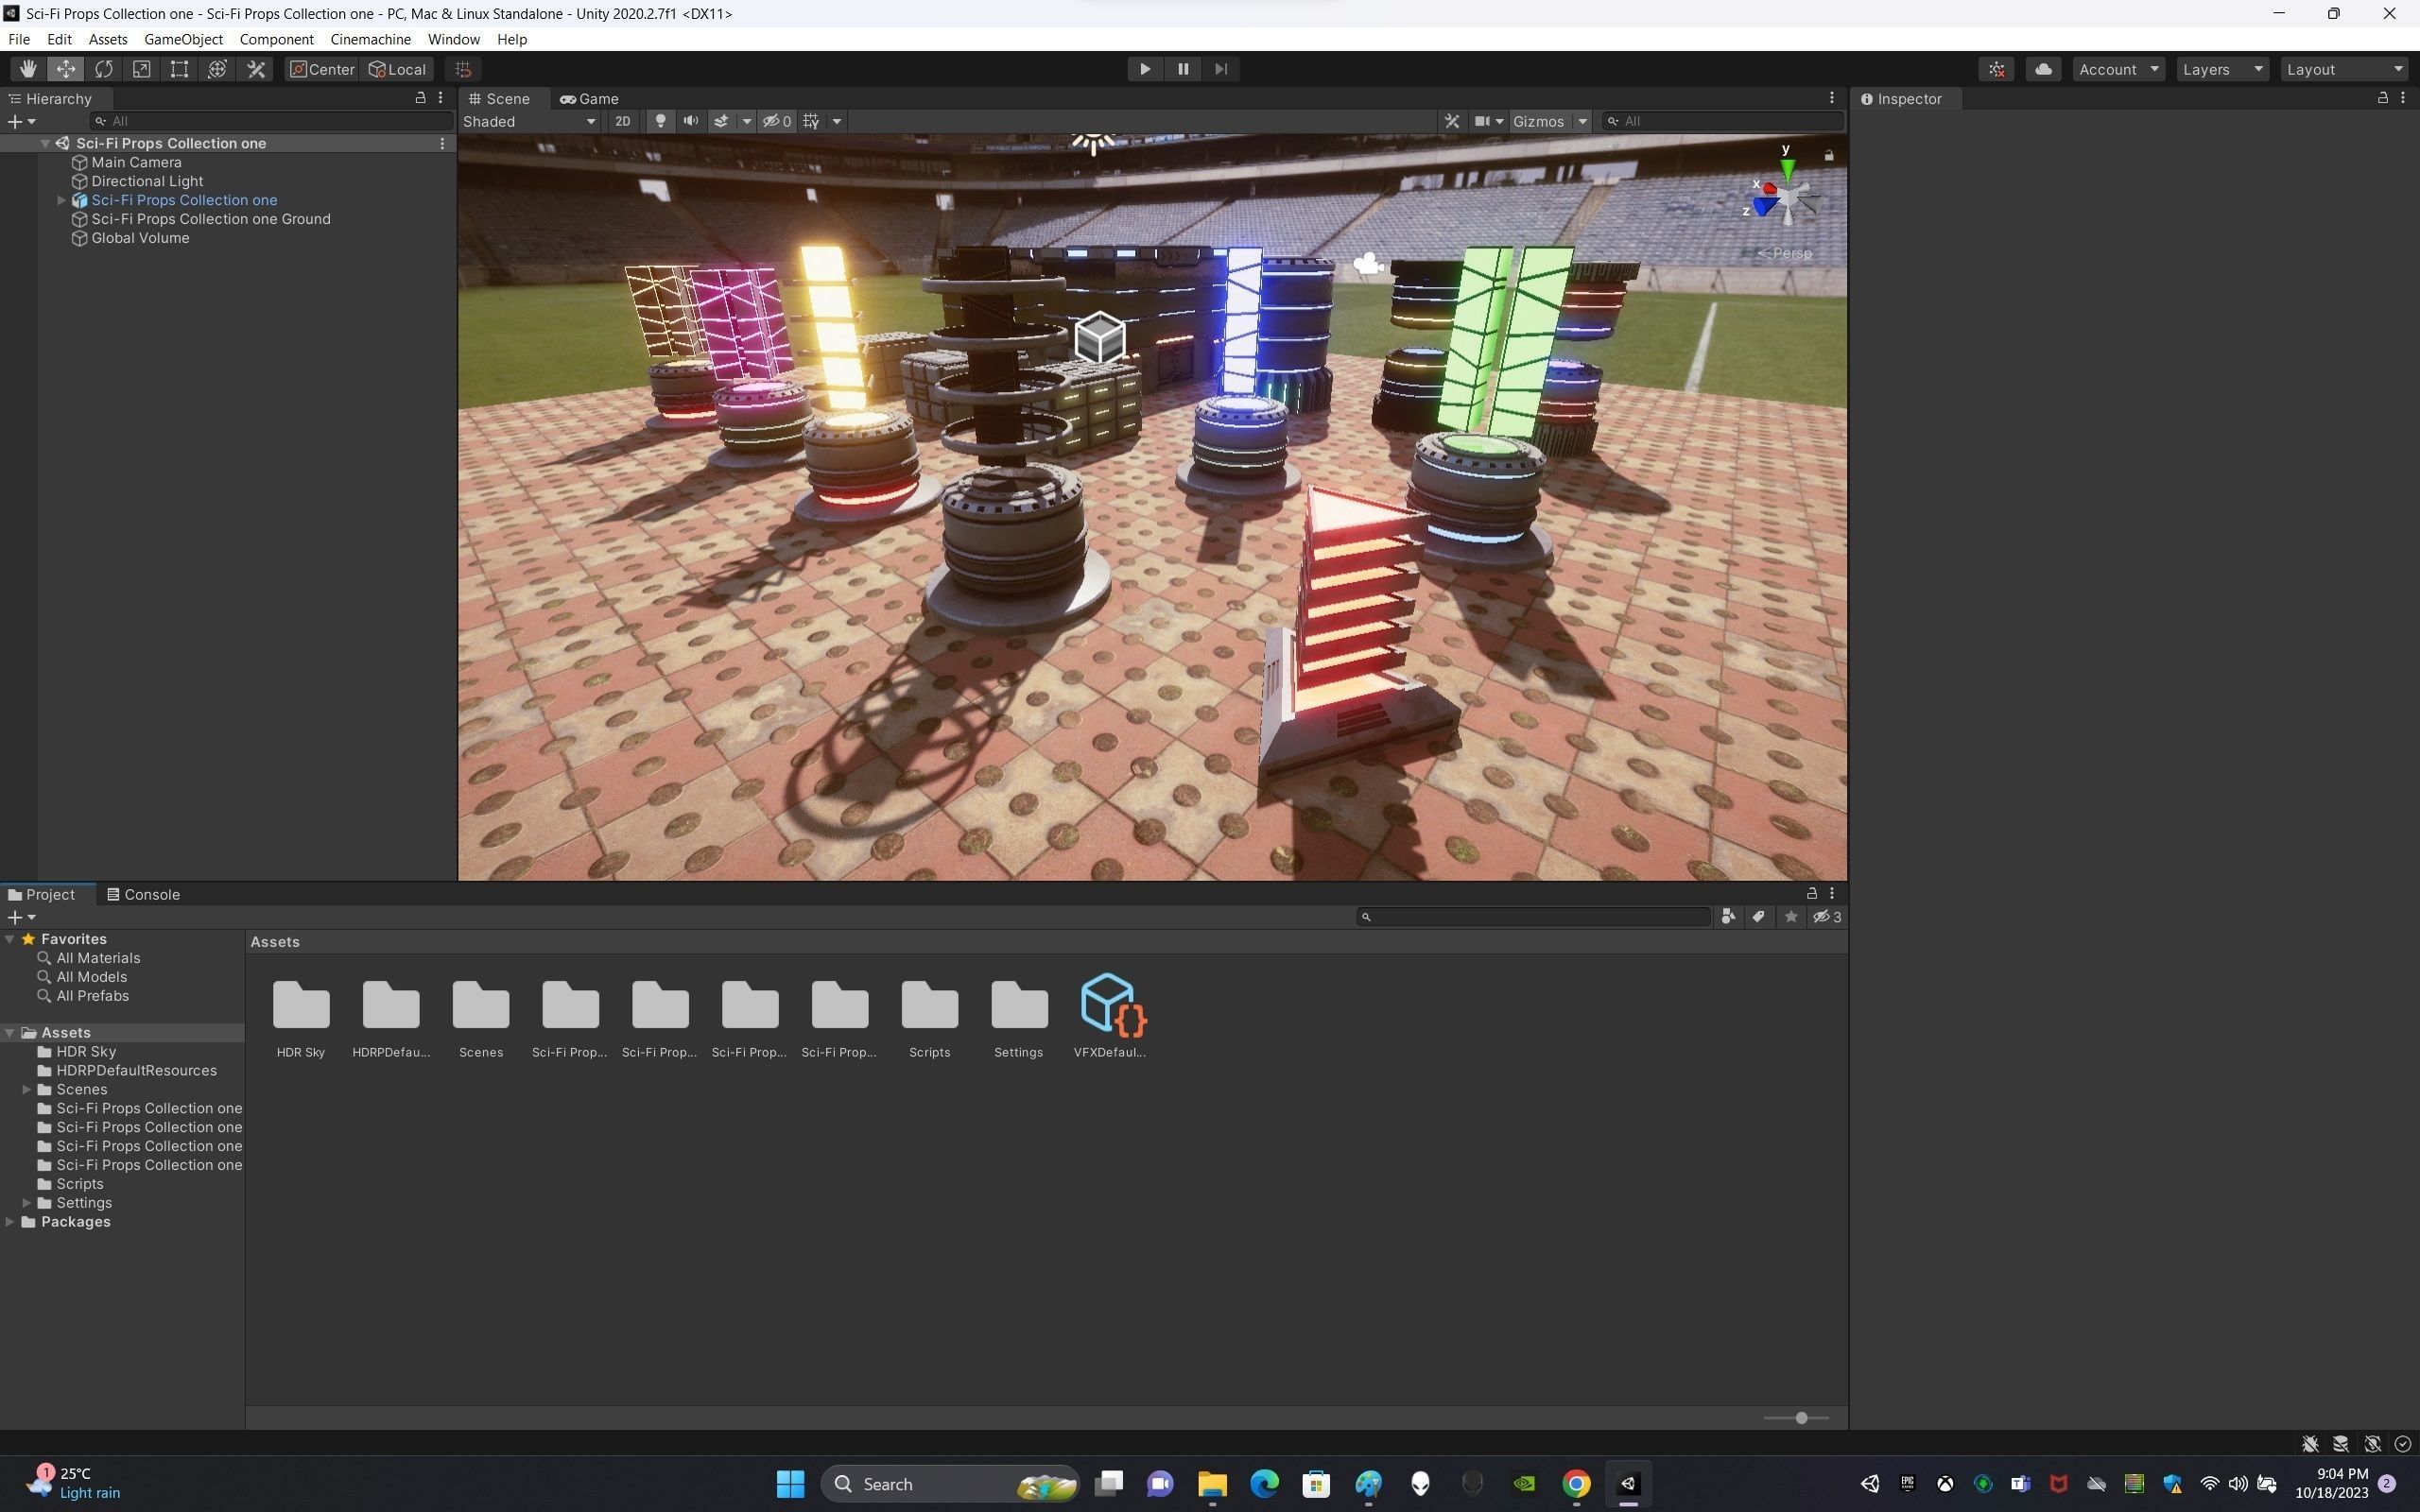
Task: Switch to the Console tab
Action: coord(143,894)
